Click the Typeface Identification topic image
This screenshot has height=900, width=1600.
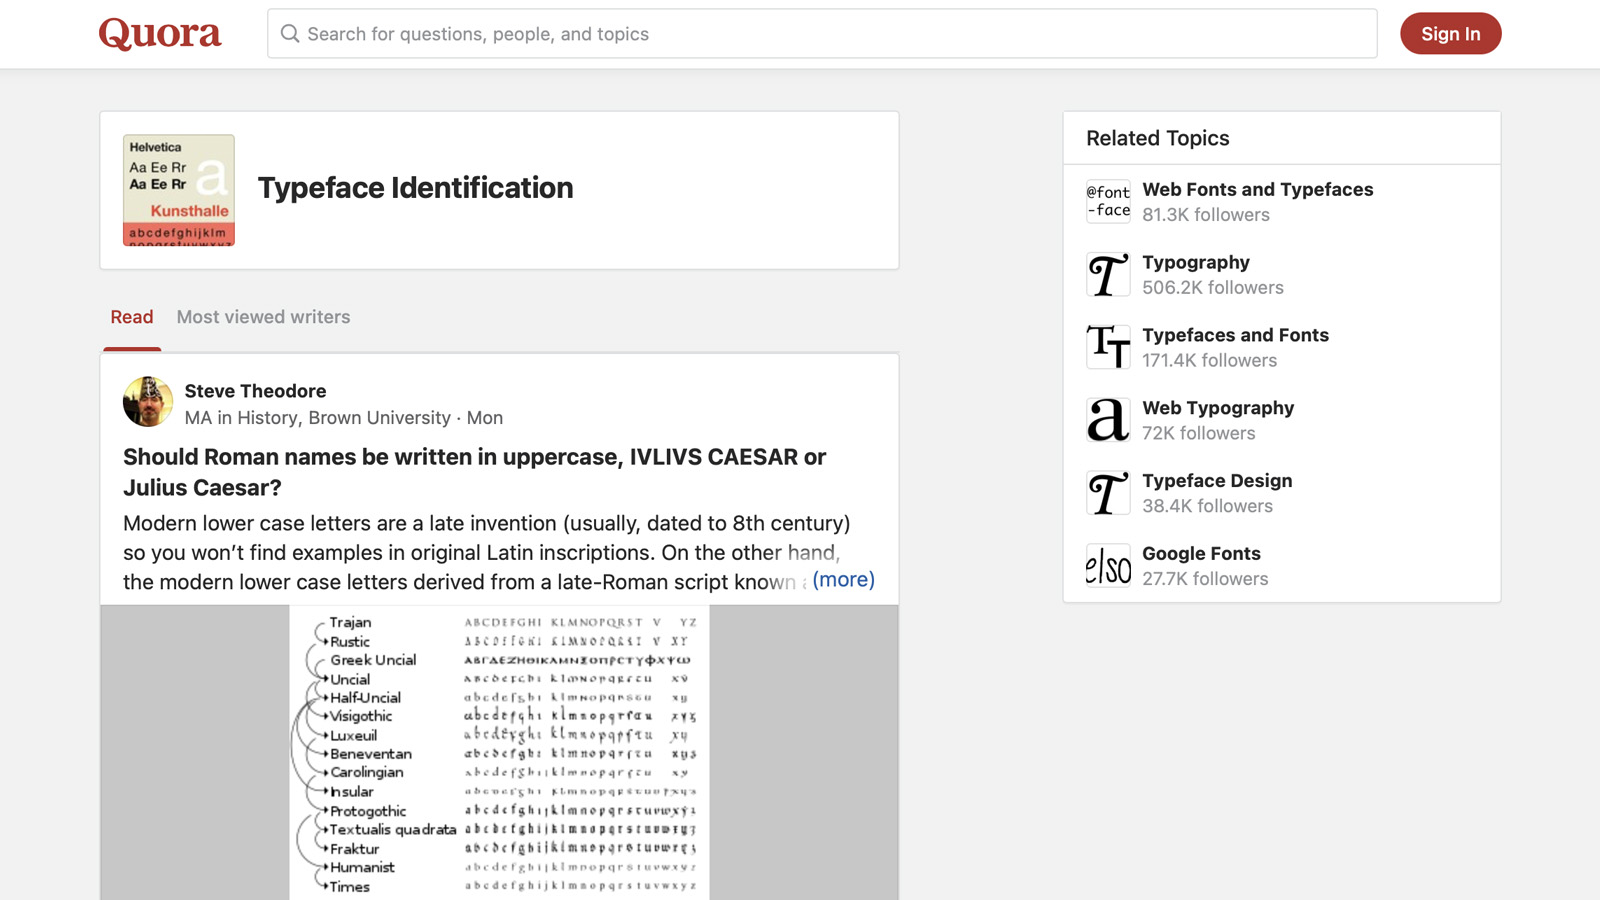pyautogui.click(x=179, y=190)
